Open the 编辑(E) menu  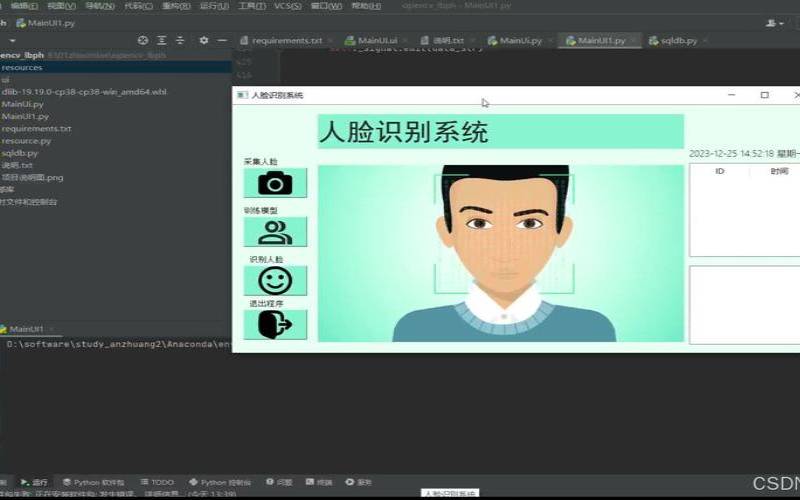24,6
